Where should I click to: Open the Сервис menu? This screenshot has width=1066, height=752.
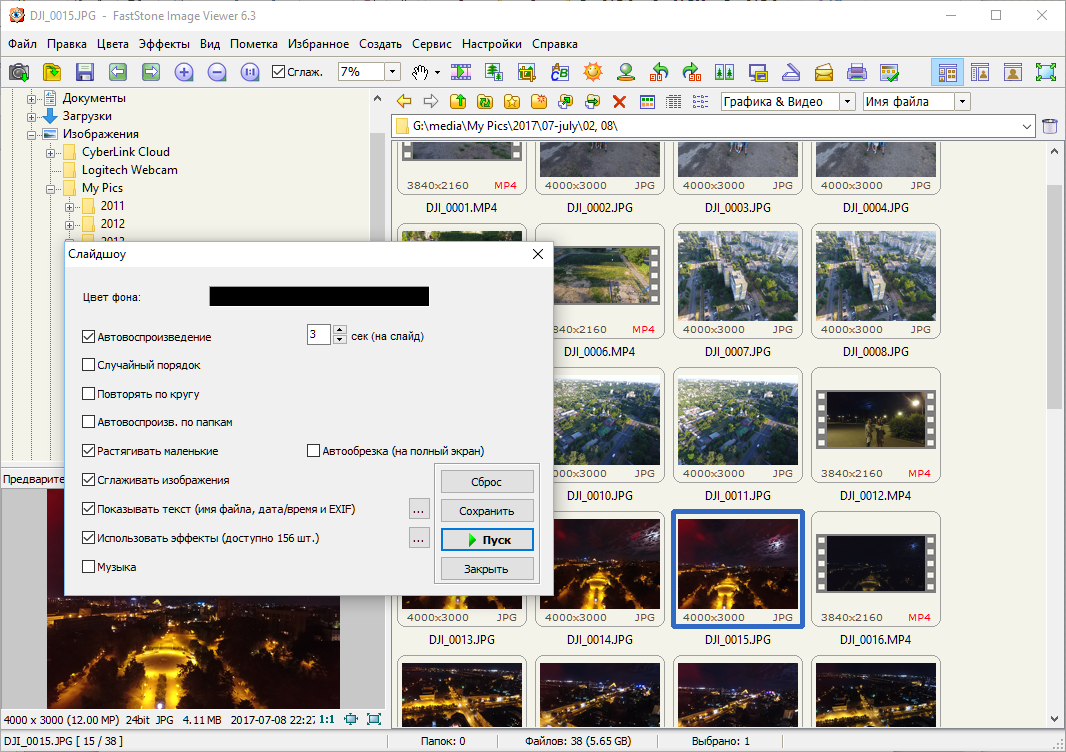tap(432, 44)
